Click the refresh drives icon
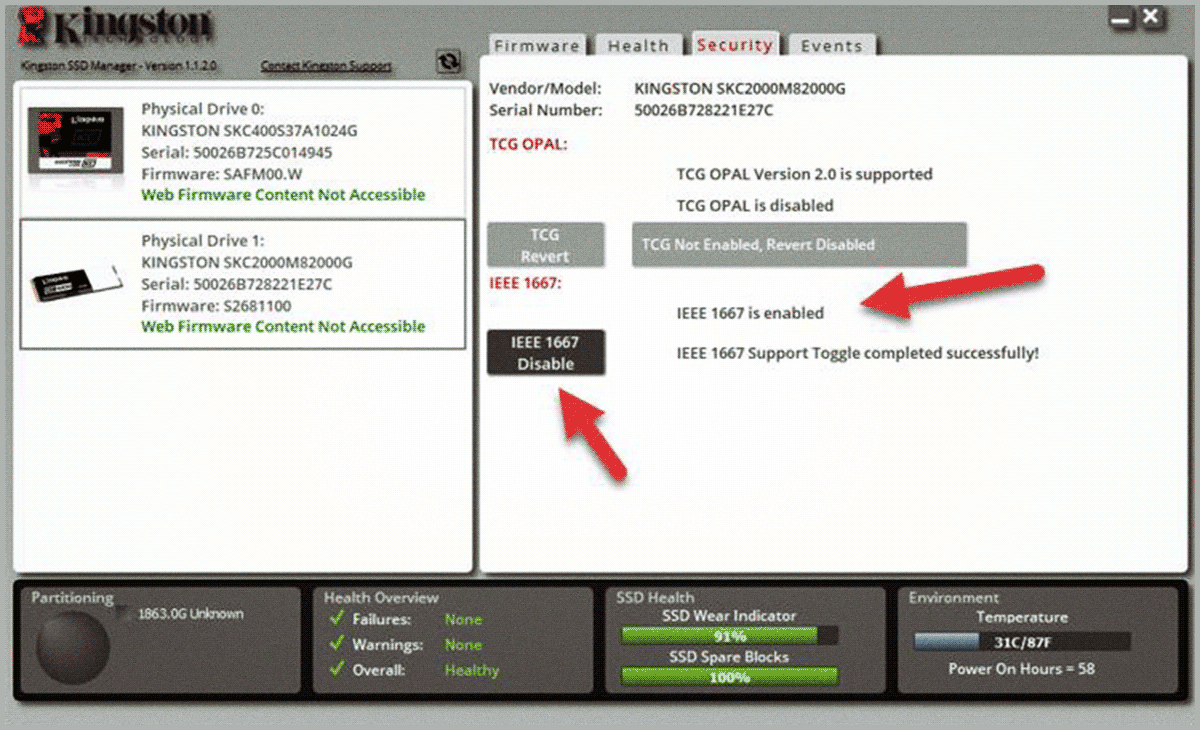This screenshot has height=730, width=1200. (x=449, y=62)
